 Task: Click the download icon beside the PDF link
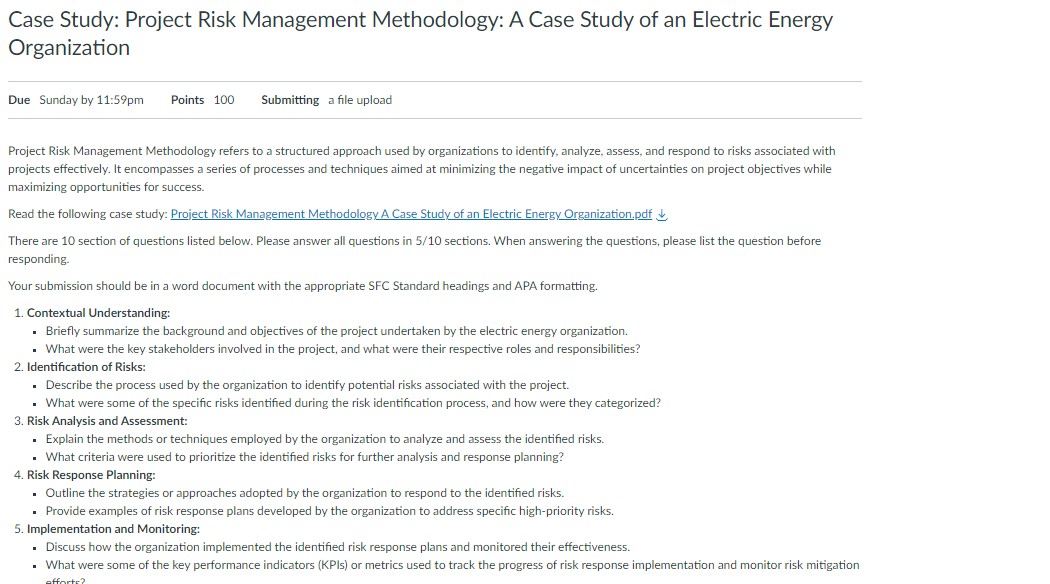click(x=660, y=213)
